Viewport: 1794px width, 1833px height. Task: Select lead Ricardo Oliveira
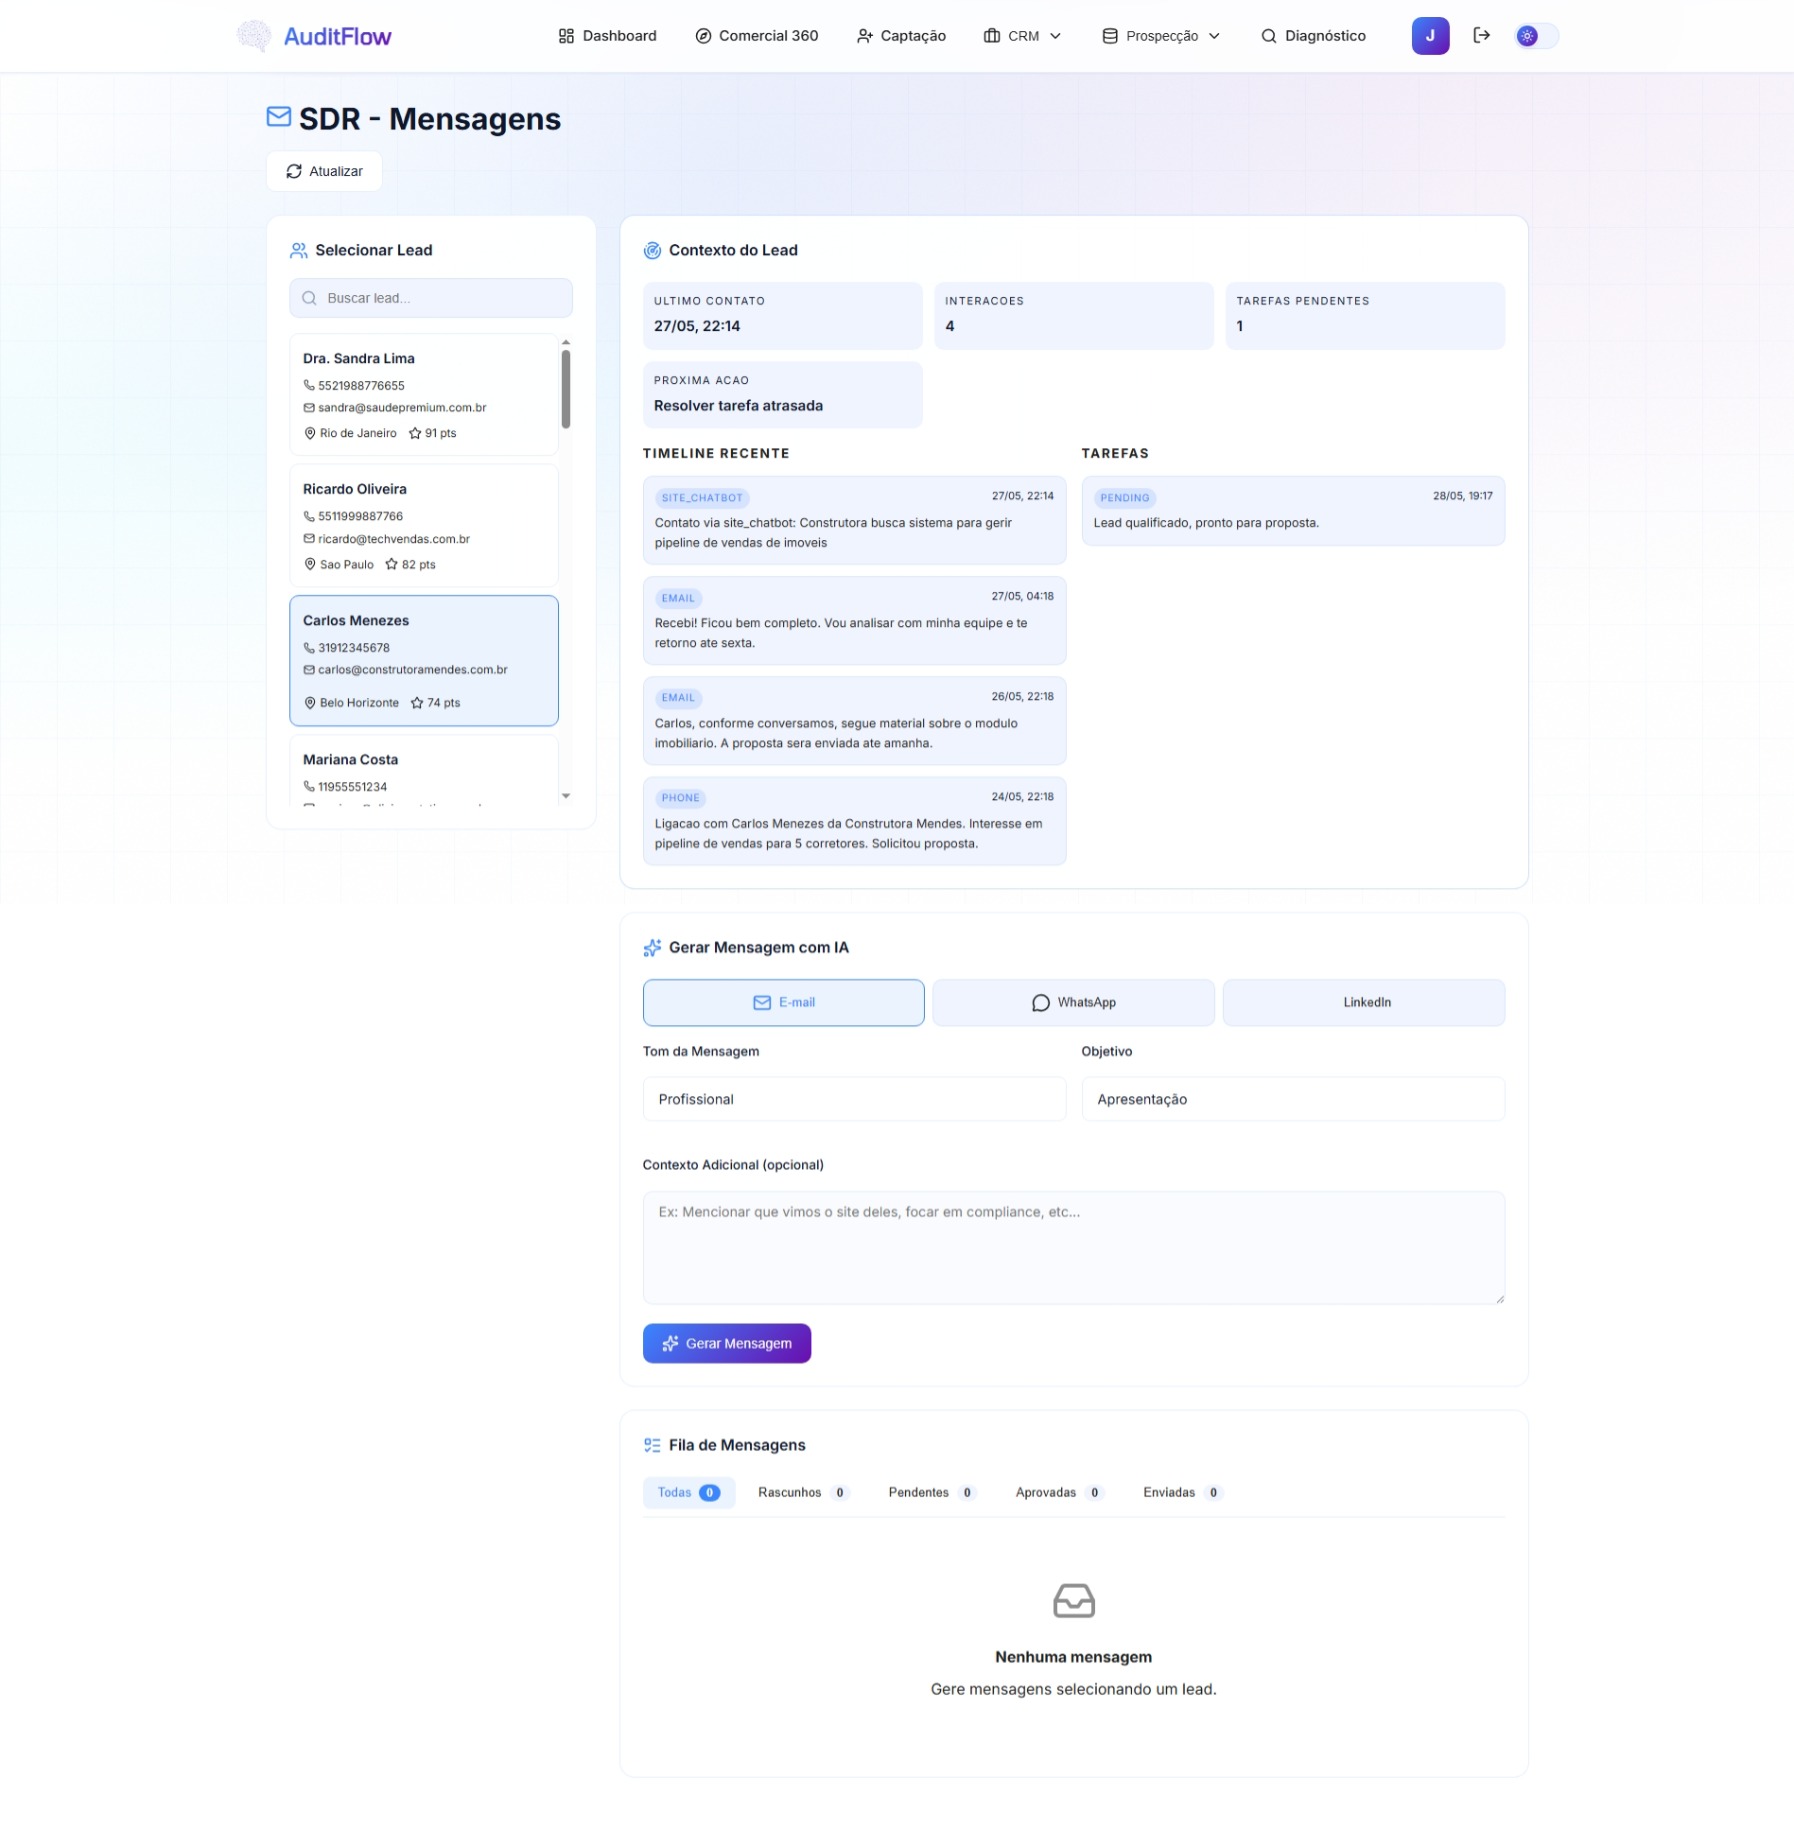pos(424,526)
